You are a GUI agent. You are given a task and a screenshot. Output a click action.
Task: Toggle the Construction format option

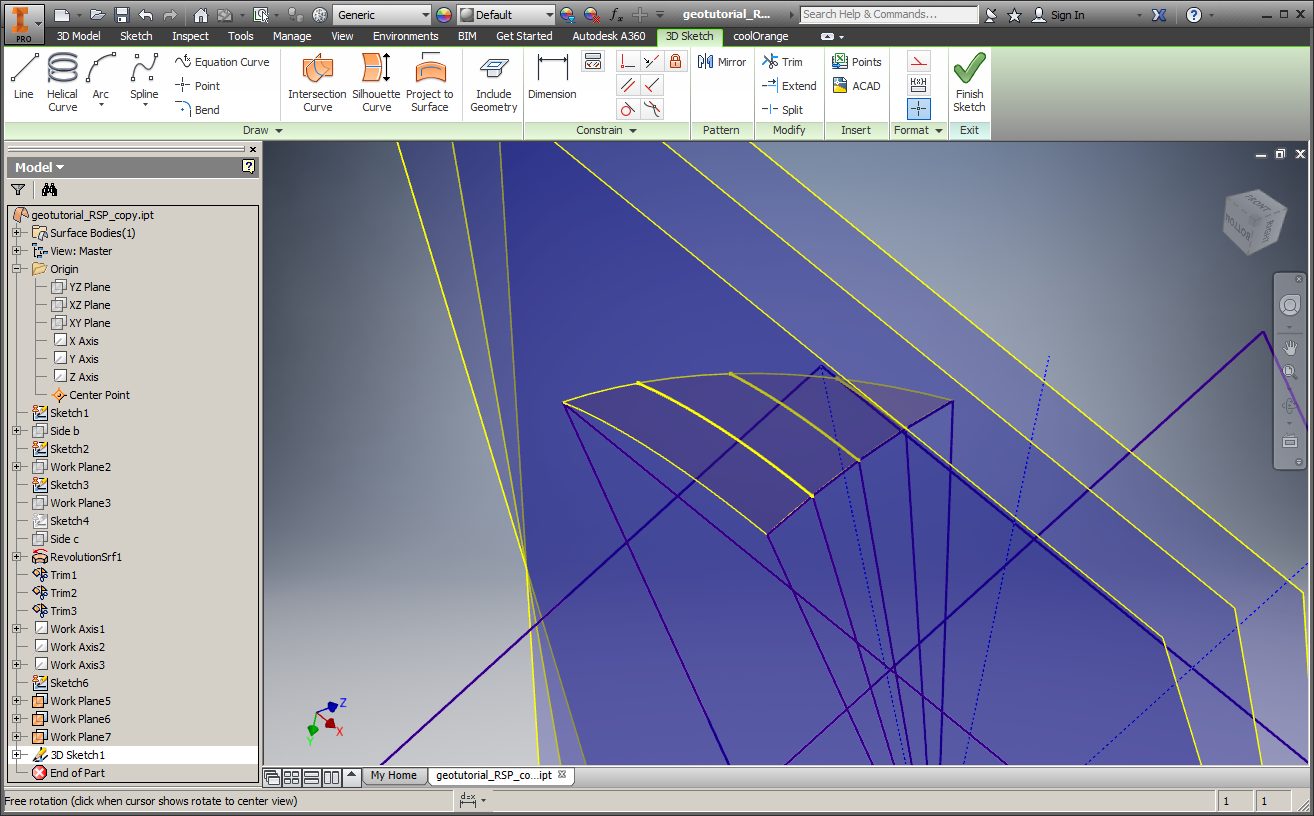(x=919, y=61)
